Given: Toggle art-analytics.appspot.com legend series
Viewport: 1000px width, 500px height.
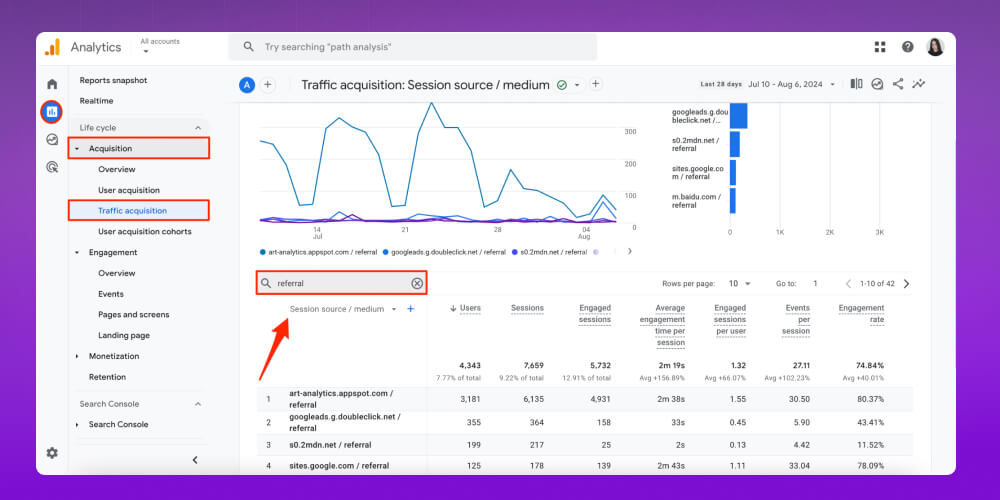Looking at the screenshot, I should (318, 252).
